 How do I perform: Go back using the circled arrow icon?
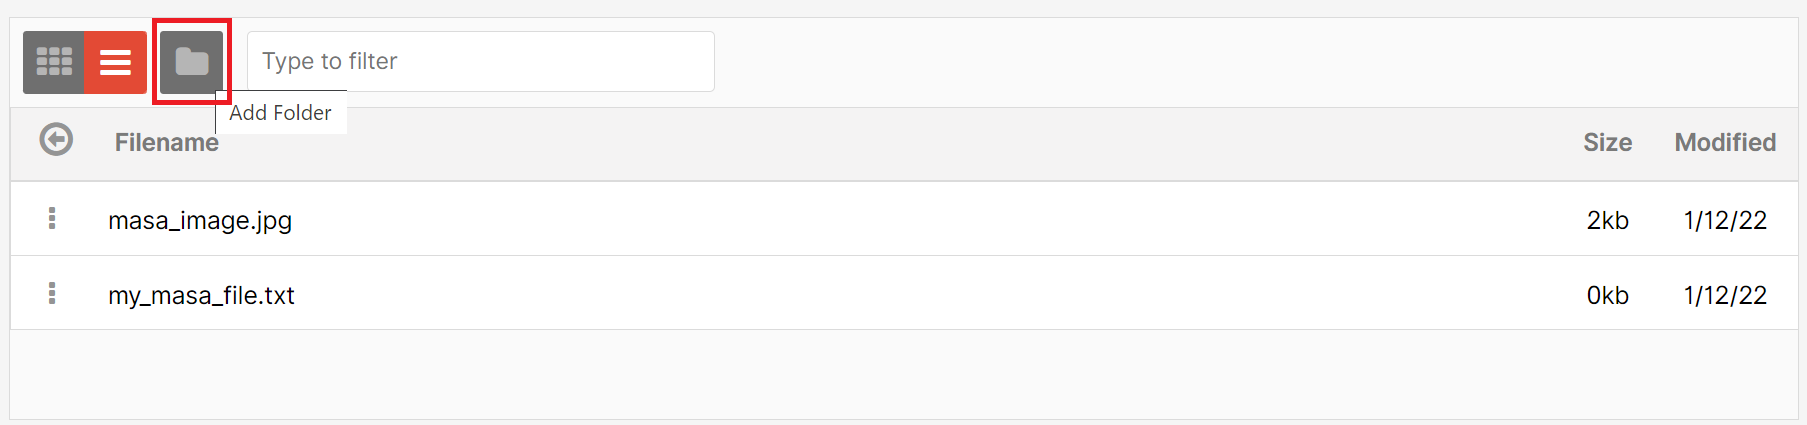pos(56,139)
